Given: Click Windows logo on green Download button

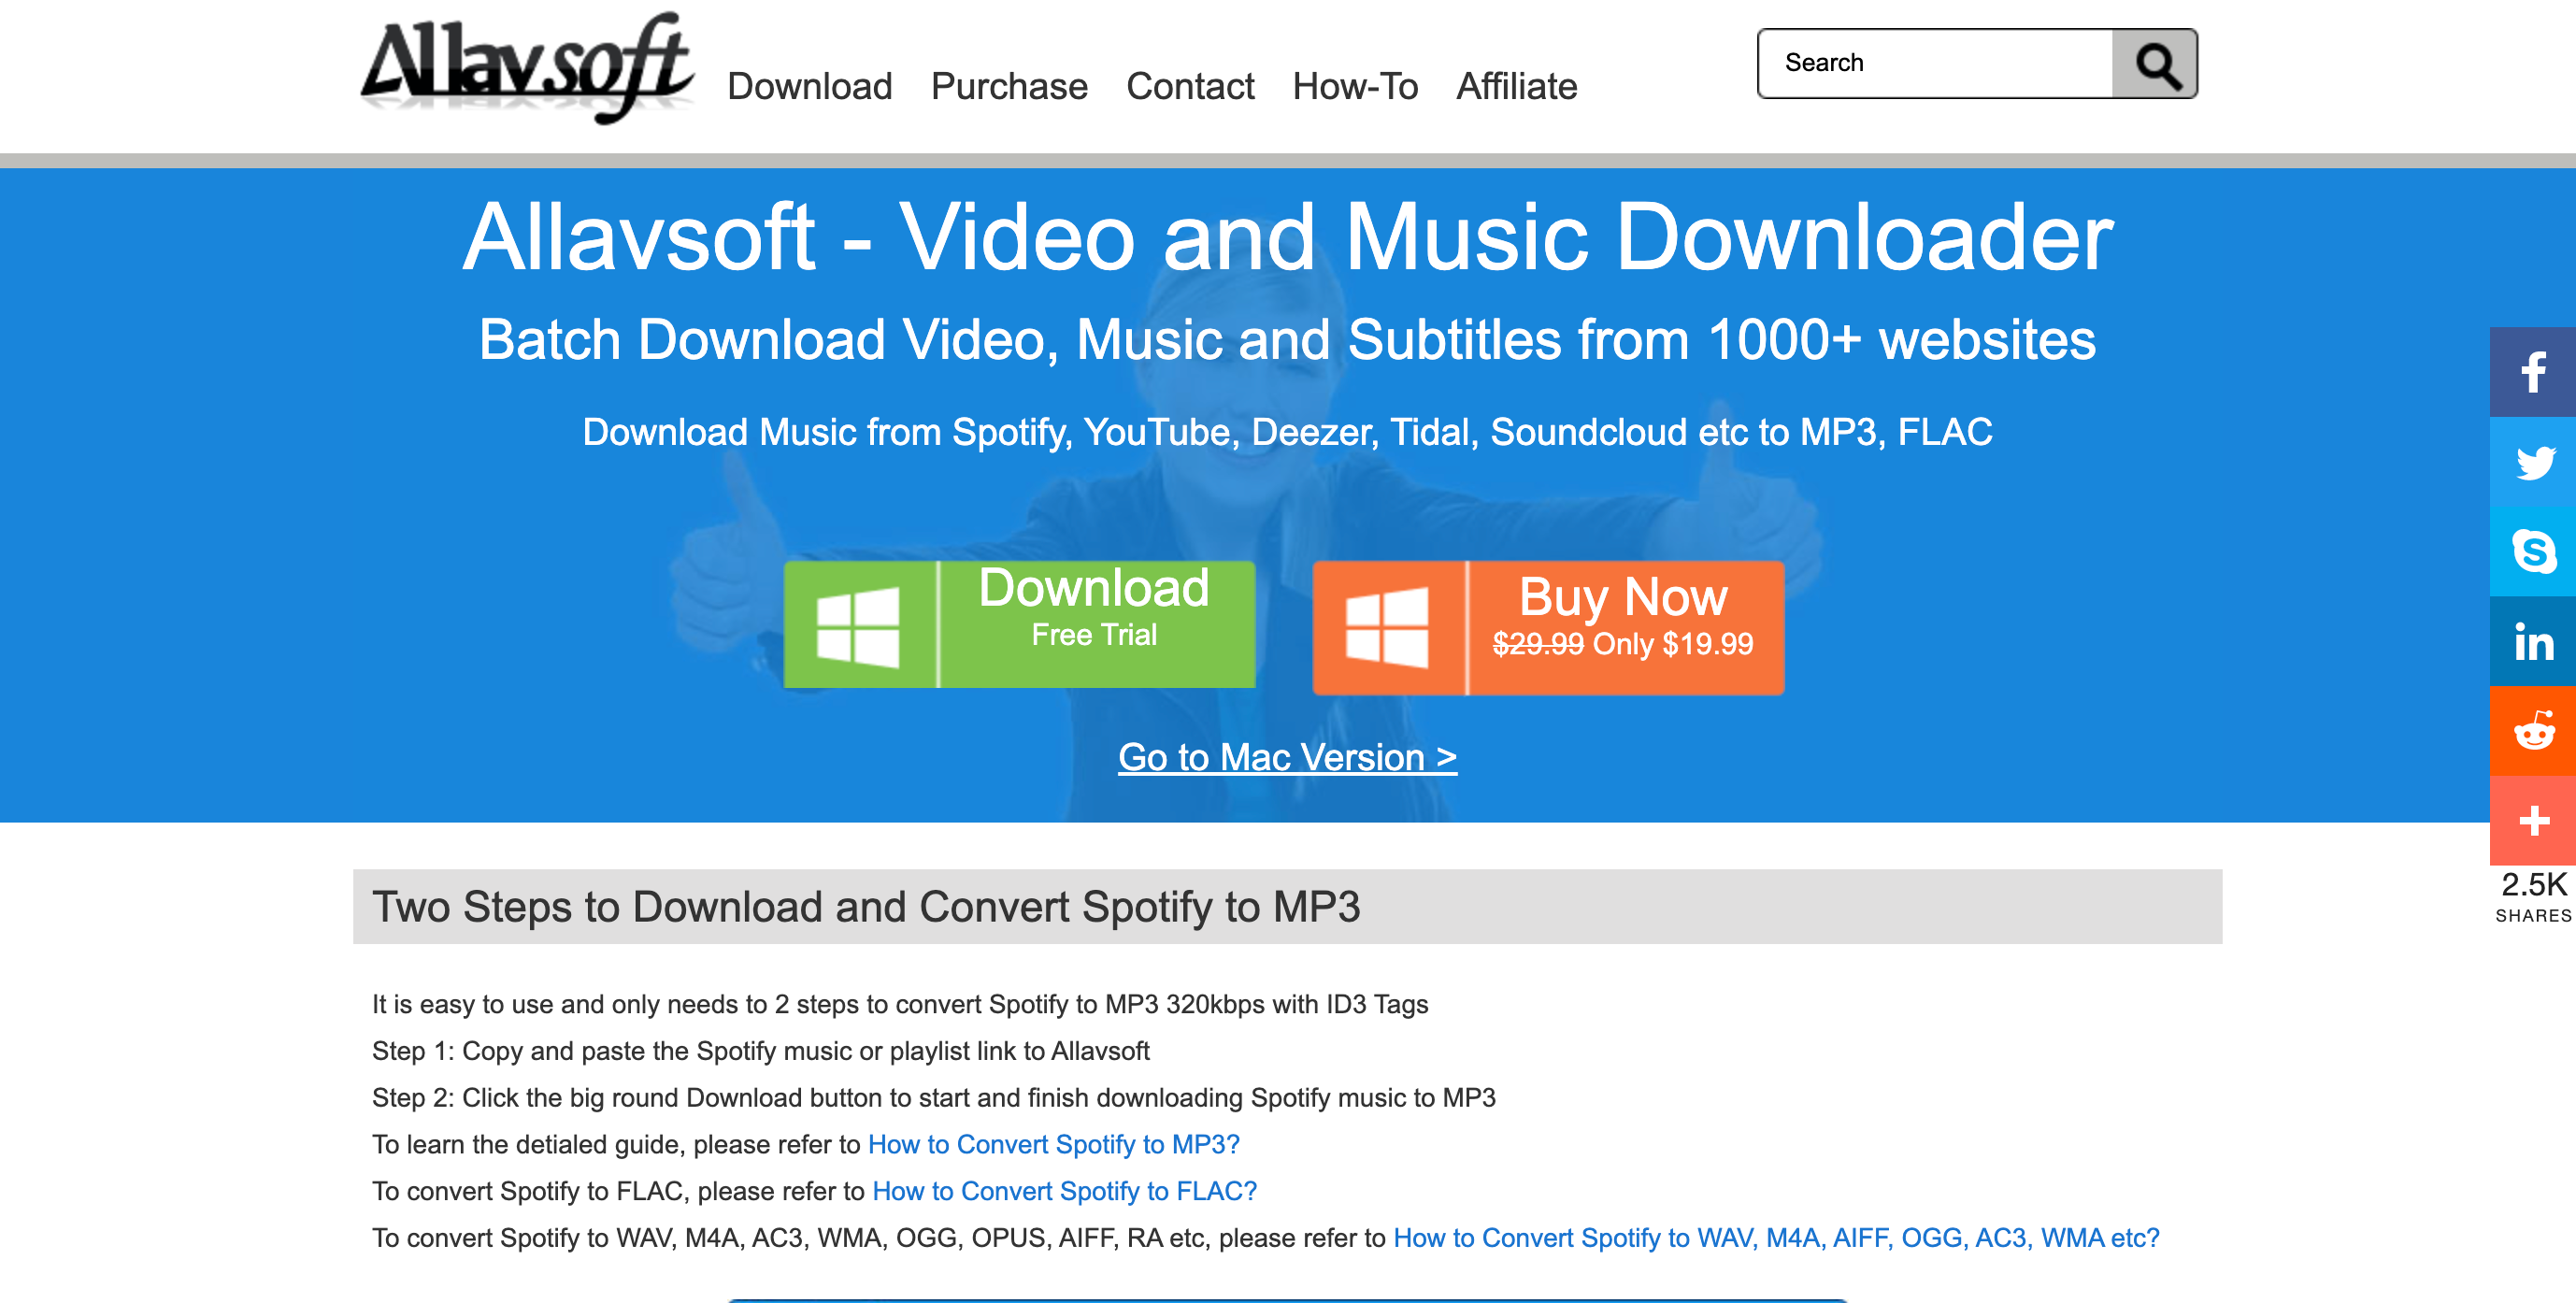Looking at the screenshot, I should click(x=858, y=626).
